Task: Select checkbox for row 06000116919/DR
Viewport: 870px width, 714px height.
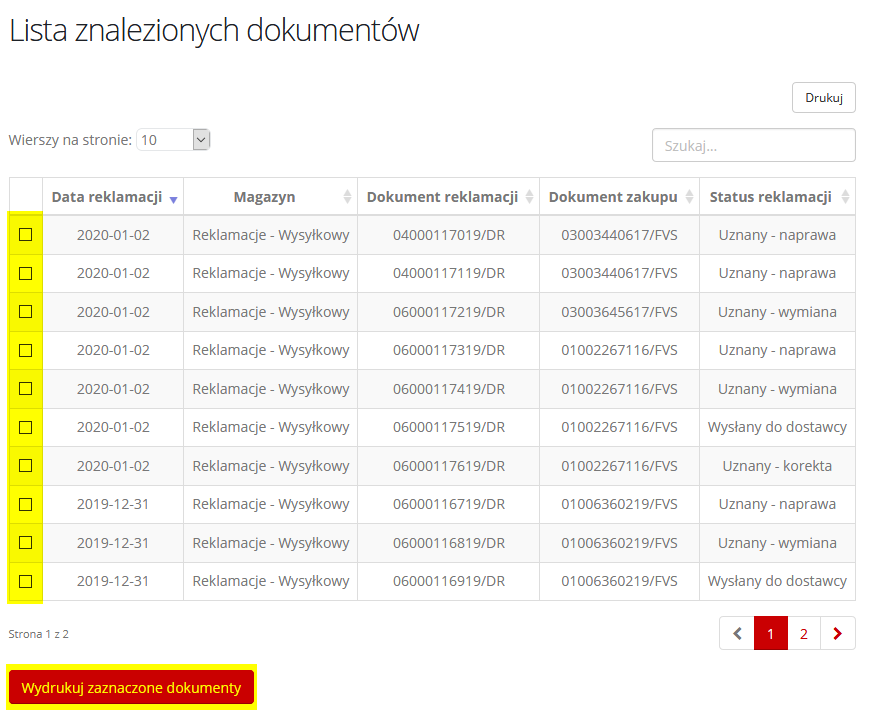Action: [x=26, y=581]
